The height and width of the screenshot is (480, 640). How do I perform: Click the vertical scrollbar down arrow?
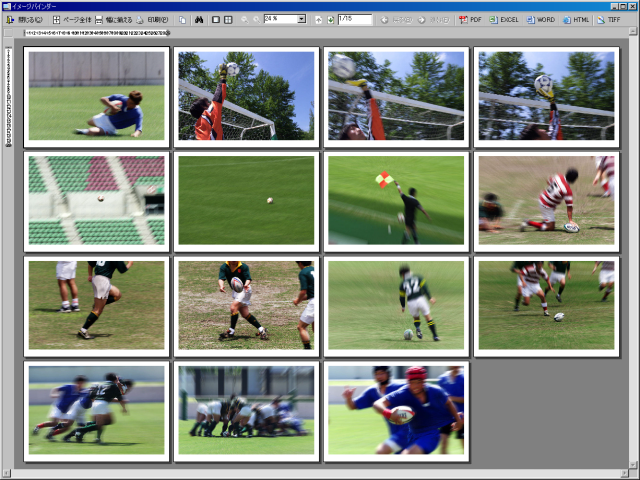[634, 463]
